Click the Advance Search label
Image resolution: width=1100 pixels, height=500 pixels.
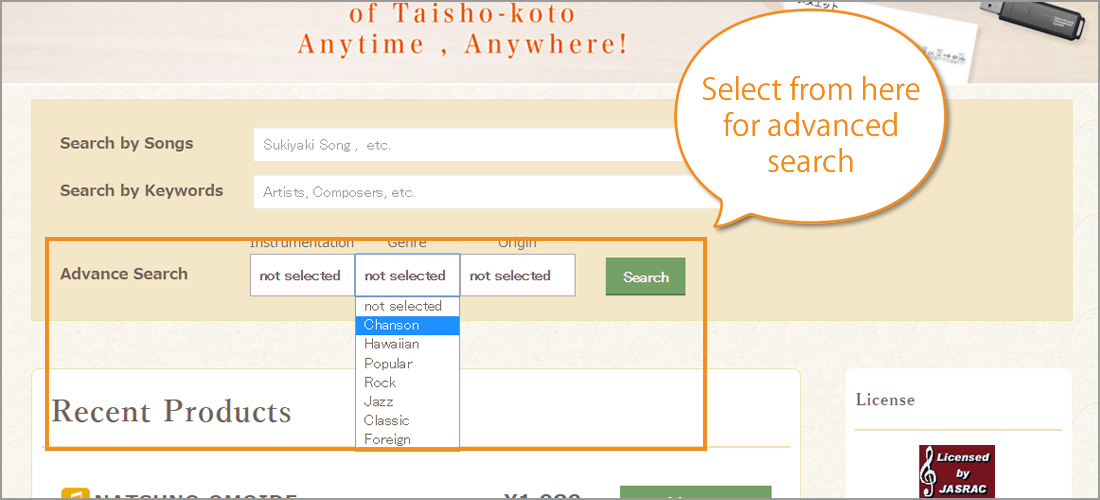[124, 274]
